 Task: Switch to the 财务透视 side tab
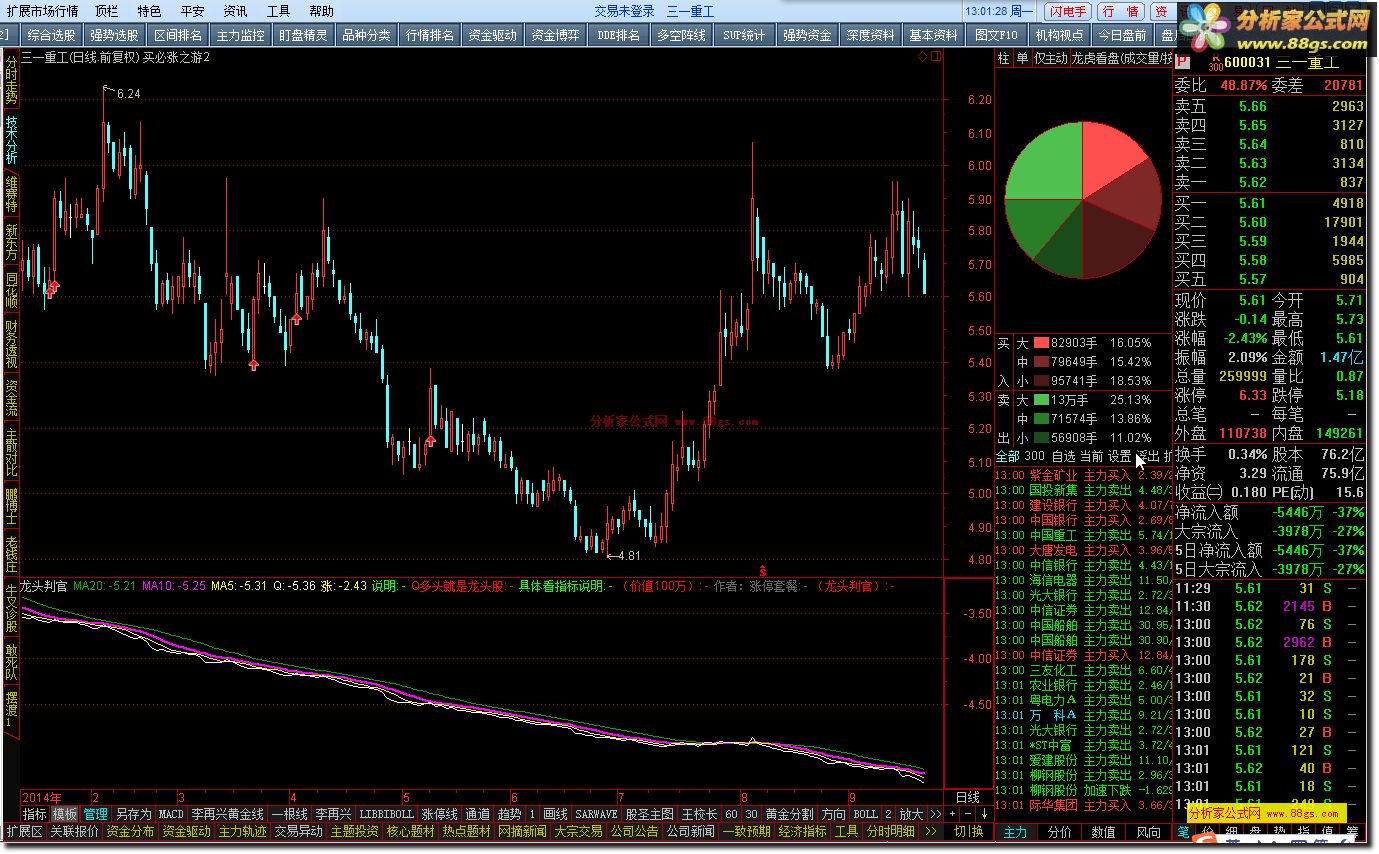point(11,344)
